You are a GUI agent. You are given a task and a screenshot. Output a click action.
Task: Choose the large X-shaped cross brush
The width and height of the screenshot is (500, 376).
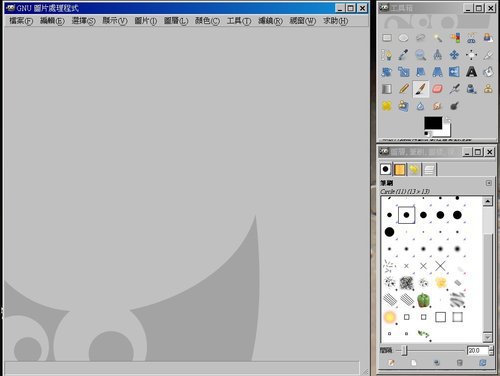(440, 266)
